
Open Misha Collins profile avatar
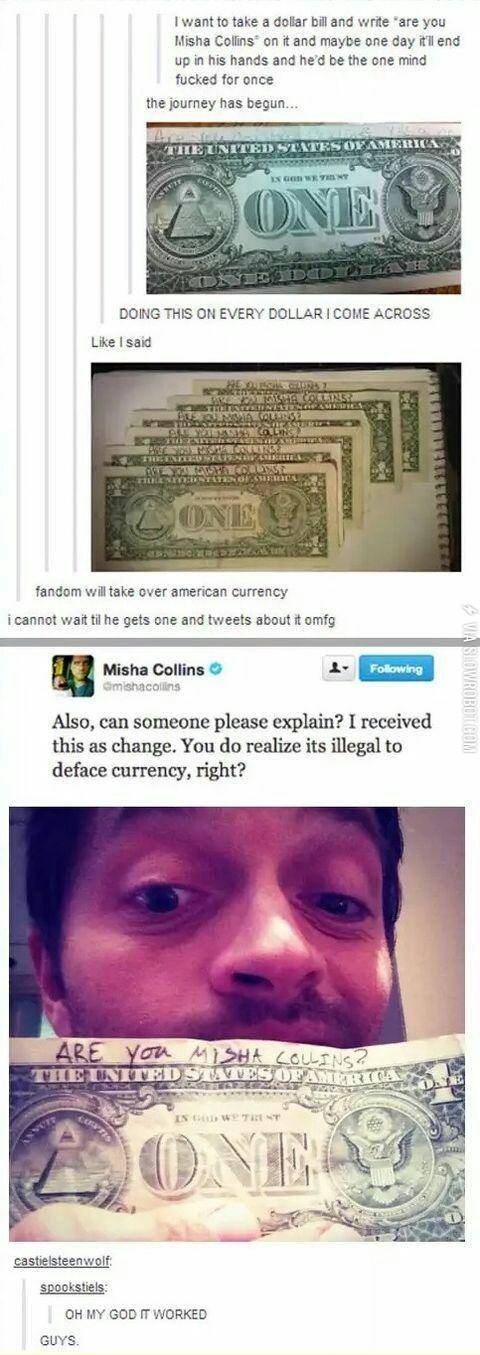coord(74,669)
